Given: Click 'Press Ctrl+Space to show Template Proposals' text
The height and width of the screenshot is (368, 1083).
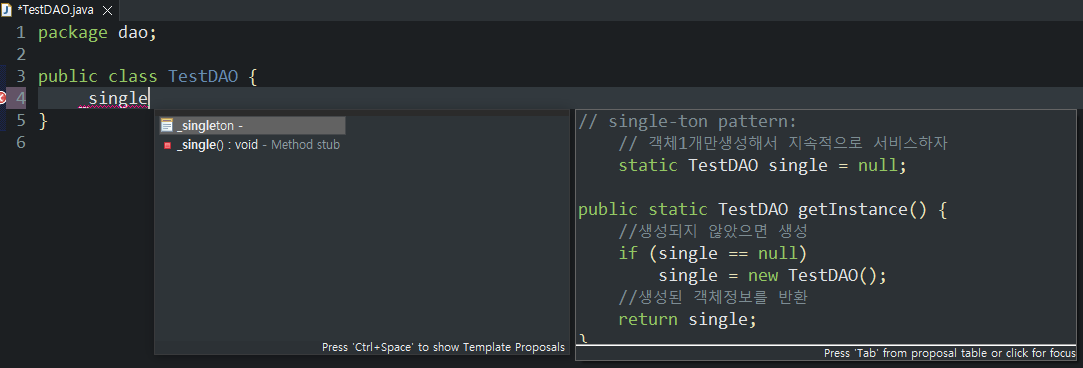Looking at the screenshot, I should 443,347.
